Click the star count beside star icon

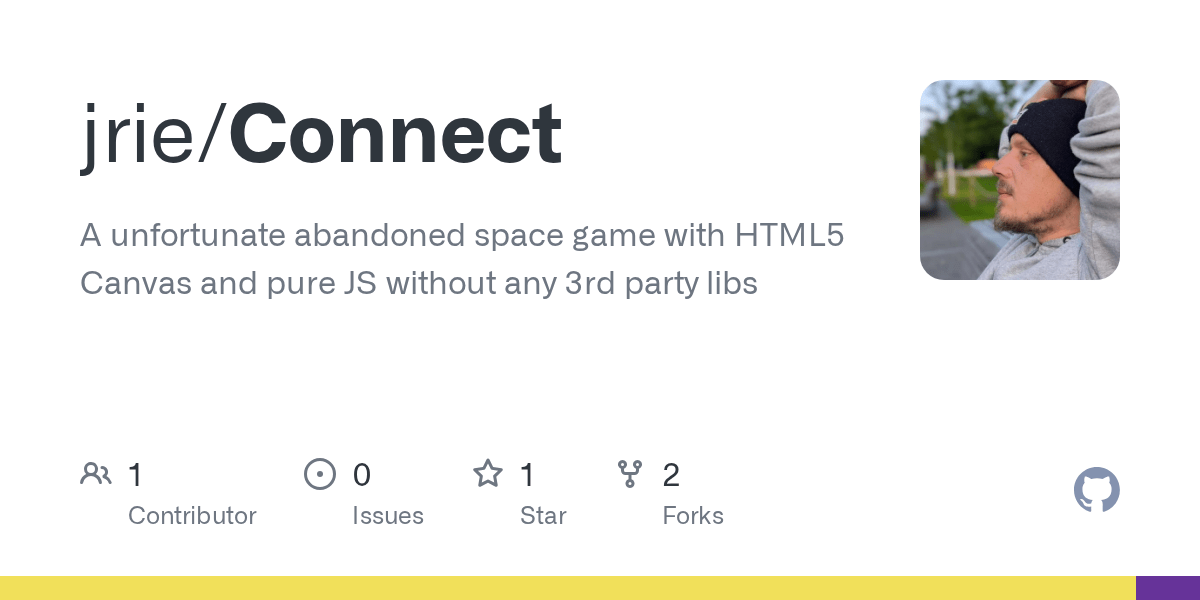coord(528,475)
